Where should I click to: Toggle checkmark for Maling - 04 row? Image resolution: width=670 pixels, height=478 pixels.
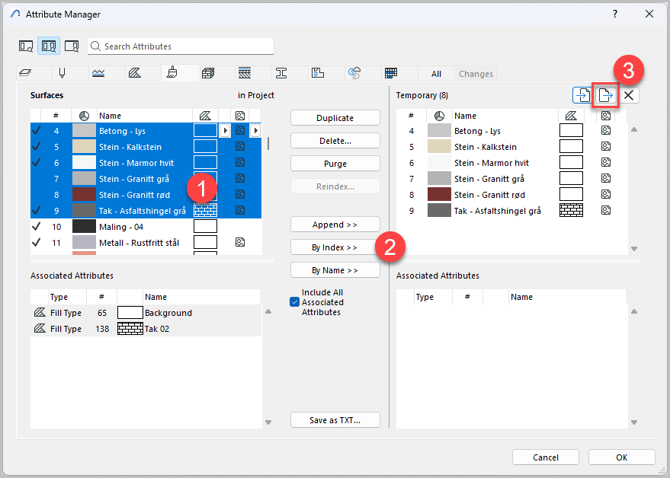(36, 227)
